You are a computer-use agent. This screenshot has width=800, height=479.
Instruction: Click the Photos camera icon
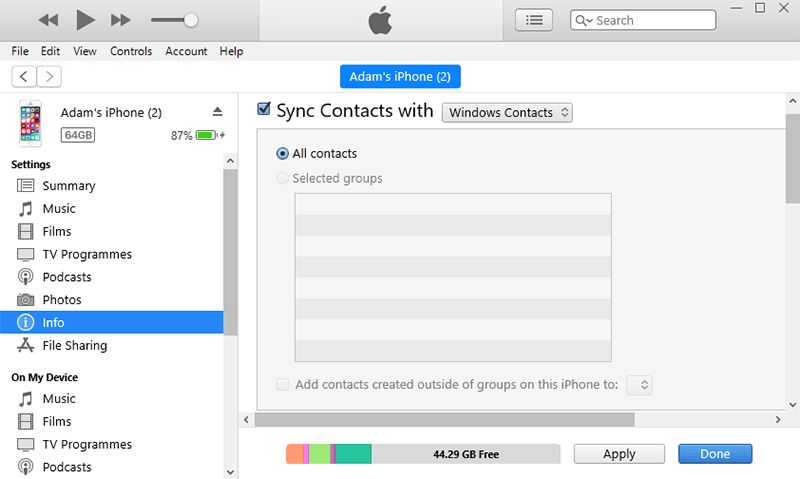click(x=26, y=299)
